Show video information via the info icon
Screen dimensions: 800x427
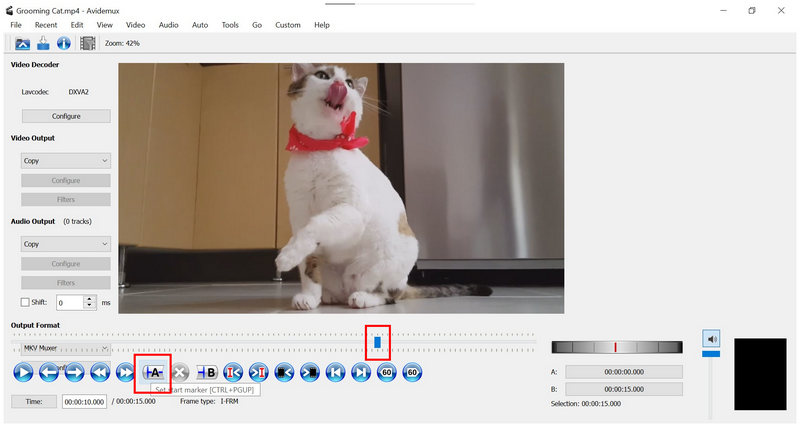(x=64, y=43)
